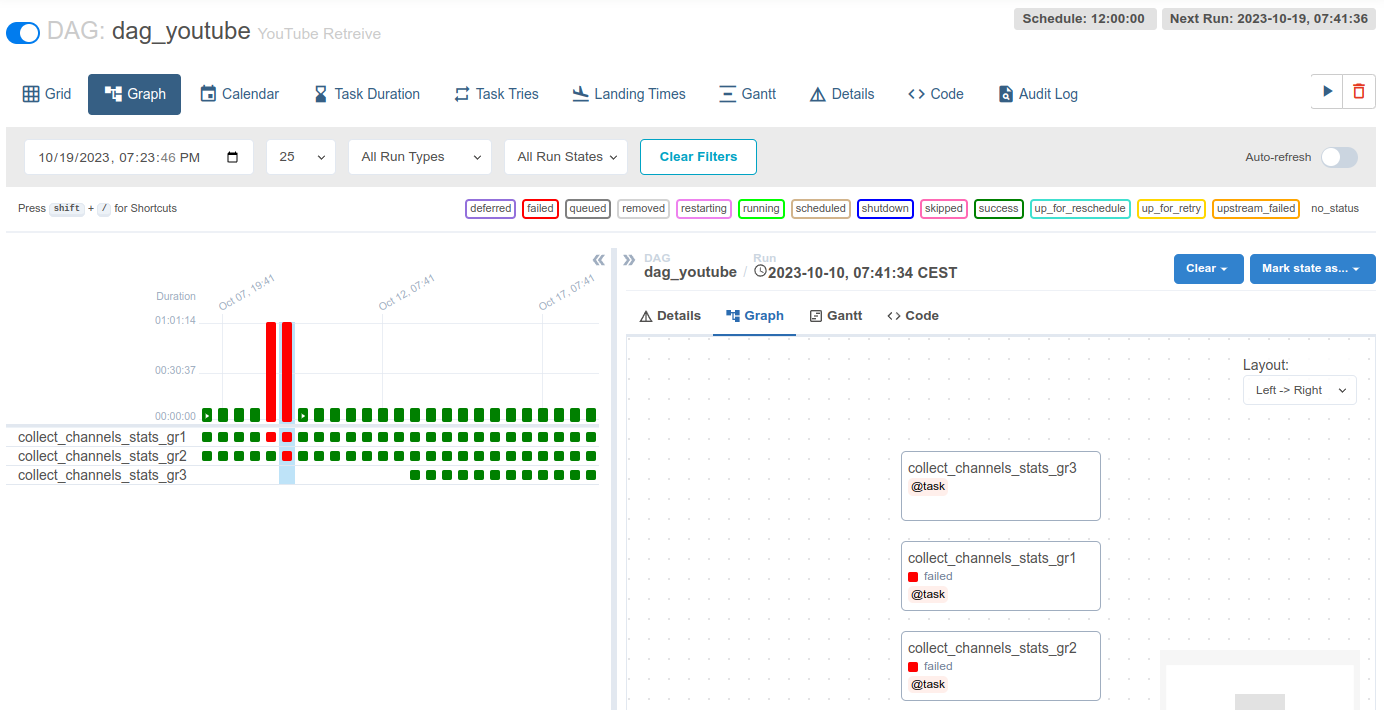The image size is (1384, 710).
Task: Click the run 2023-10-10, 07:41:34 CEST breadcrumb
Action: click(855, 272)
